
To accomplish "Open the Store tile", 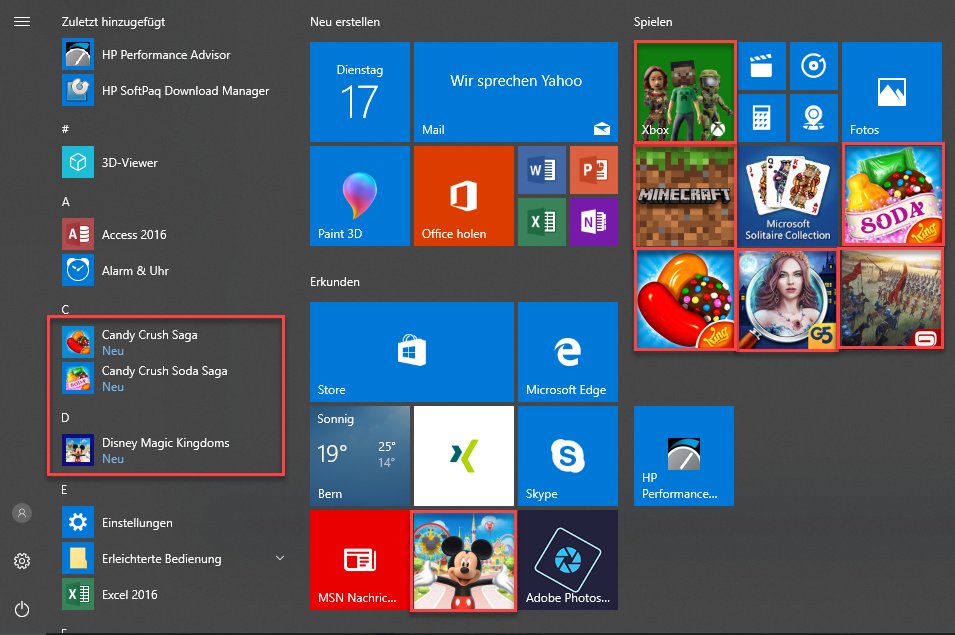I will [412, 352].
